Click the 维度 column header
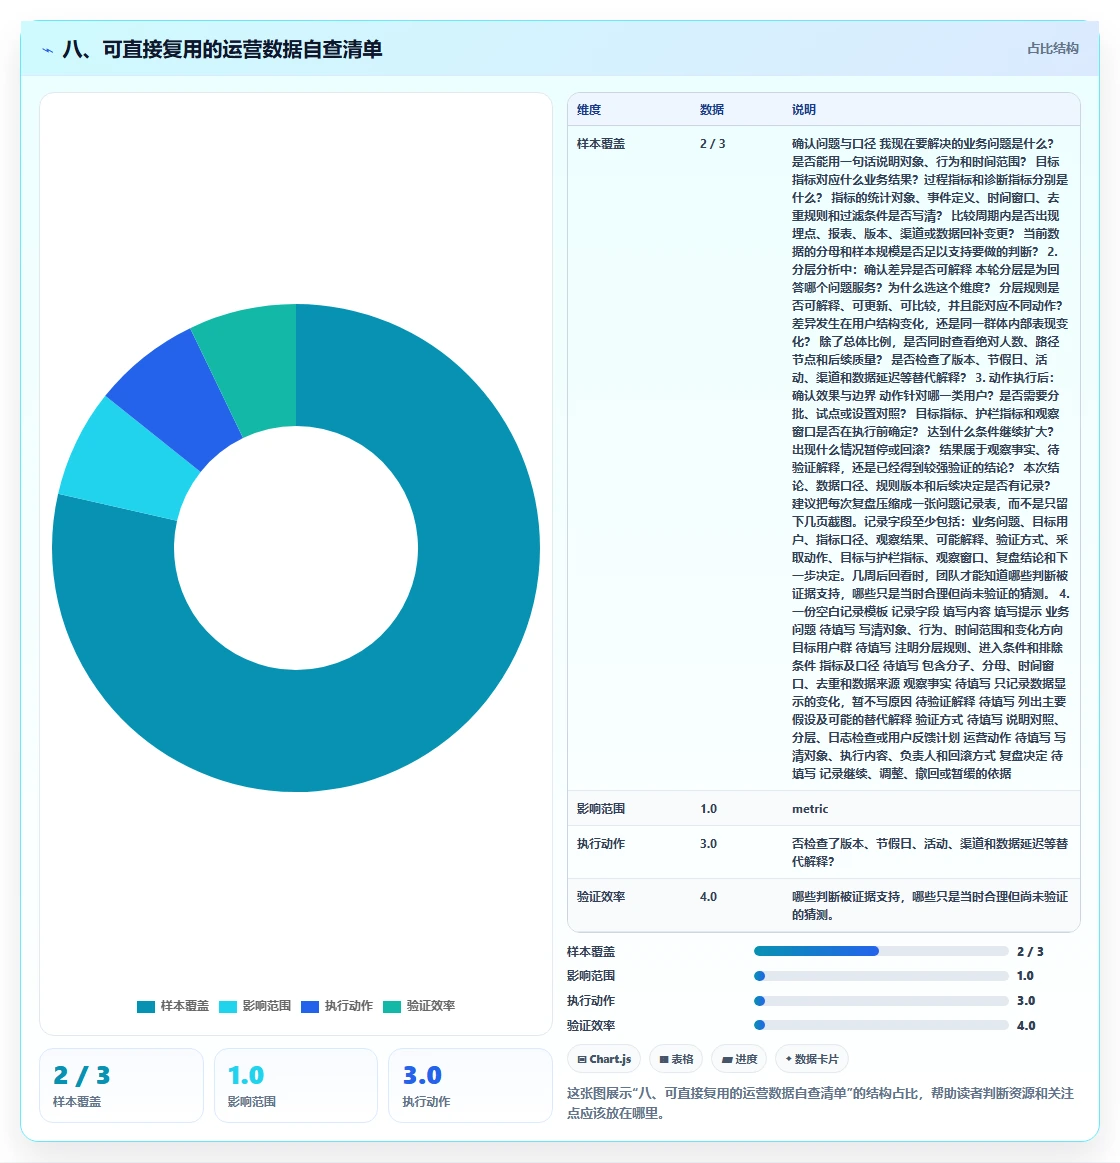The height and width of the screenshot is (1163, 1120). click(589, 110)
